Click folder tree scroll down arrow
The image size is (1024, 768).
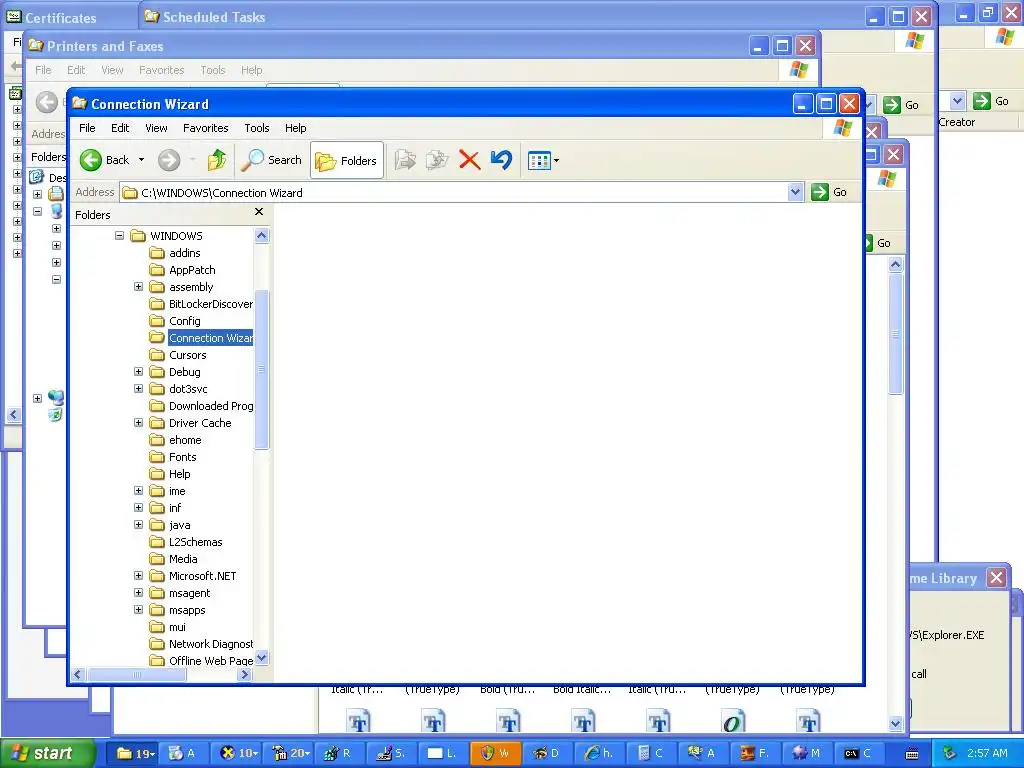[261, 658]
